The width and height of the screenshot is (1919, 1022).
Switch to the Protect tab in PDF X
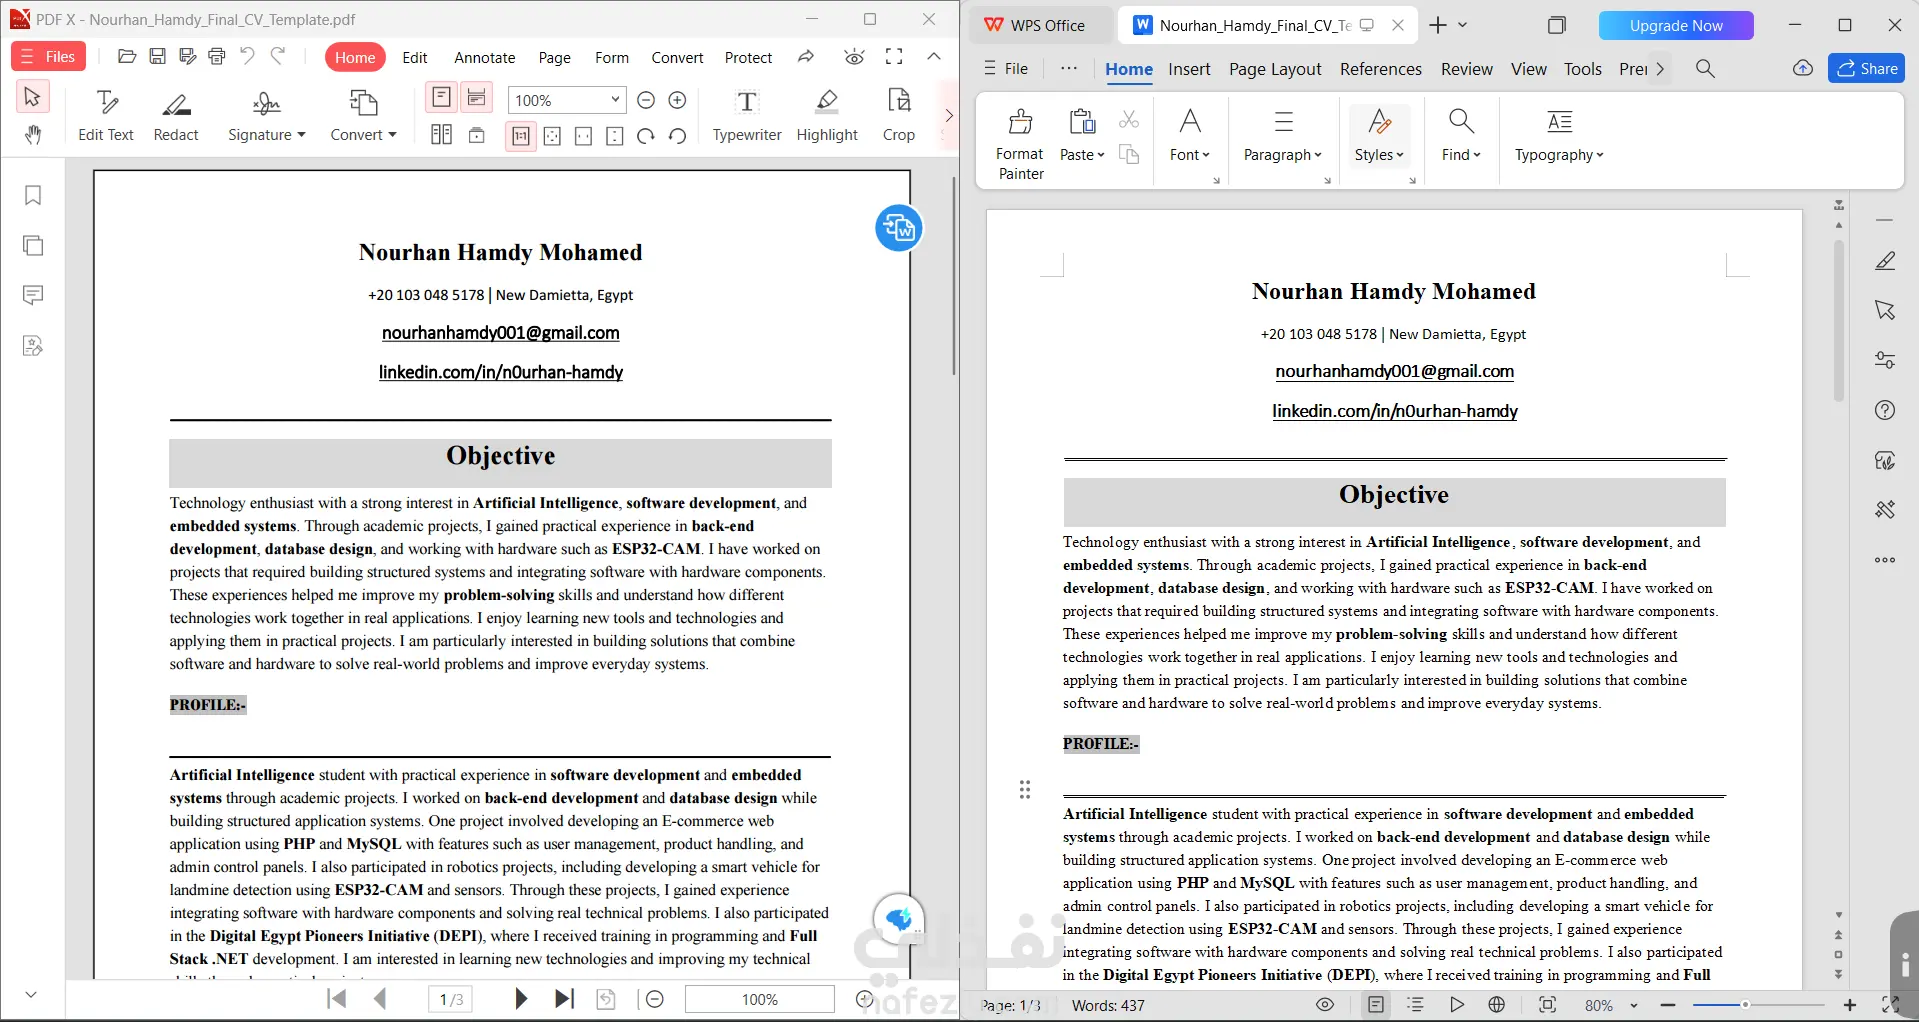[748, 58]
